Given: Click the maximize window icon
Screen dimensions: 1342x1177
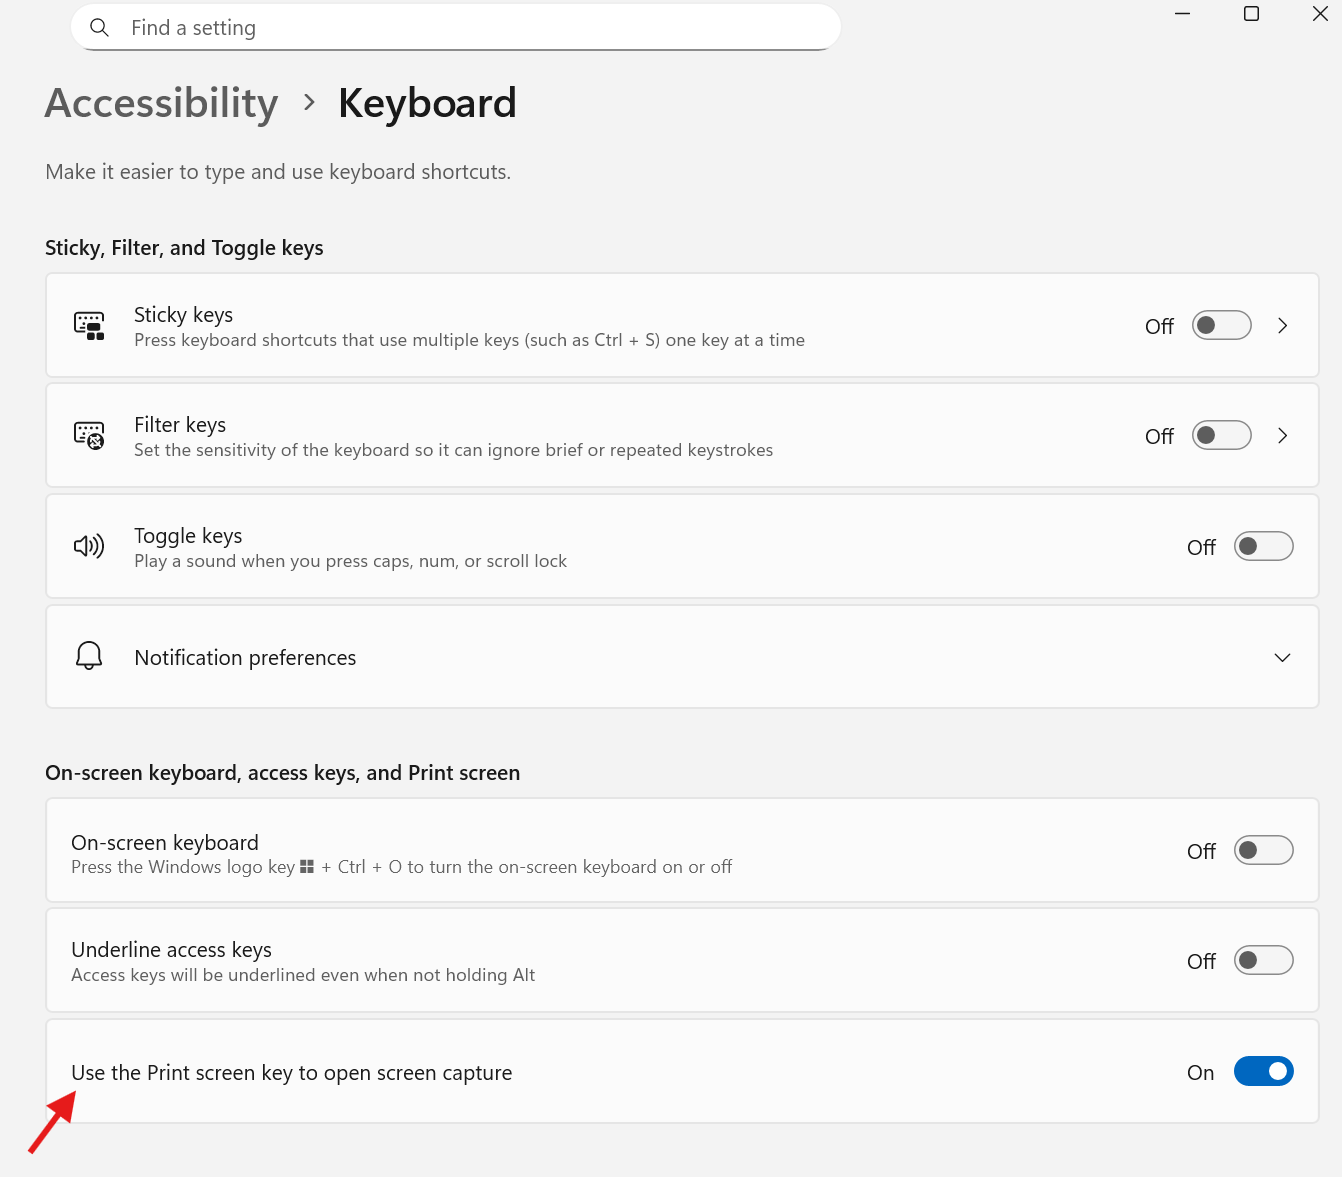Looking at the screenshot, I should (1250, 14).
